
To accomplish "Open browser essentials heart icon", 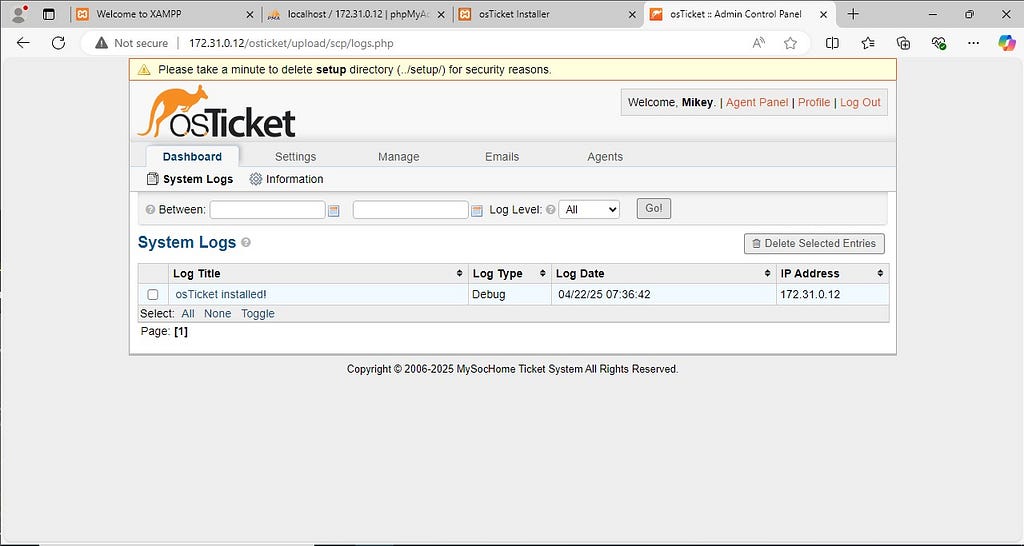I will point(938,43).
